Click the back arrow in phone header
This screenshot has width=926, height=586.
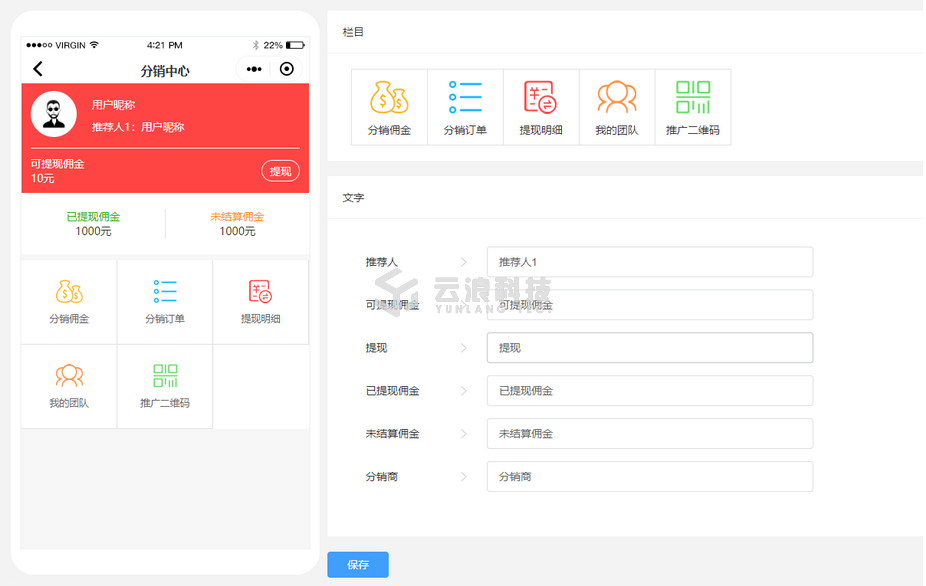(38, 69)
